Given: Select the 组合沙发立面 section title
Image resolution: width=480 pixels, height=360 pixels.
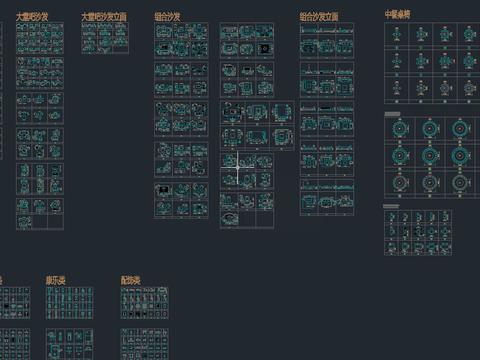Looking at the screenshot, I should point(319,17).
